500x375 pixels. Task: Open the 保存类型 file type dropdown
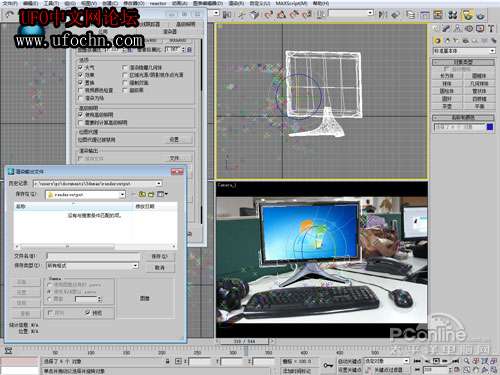click(135, 266)
